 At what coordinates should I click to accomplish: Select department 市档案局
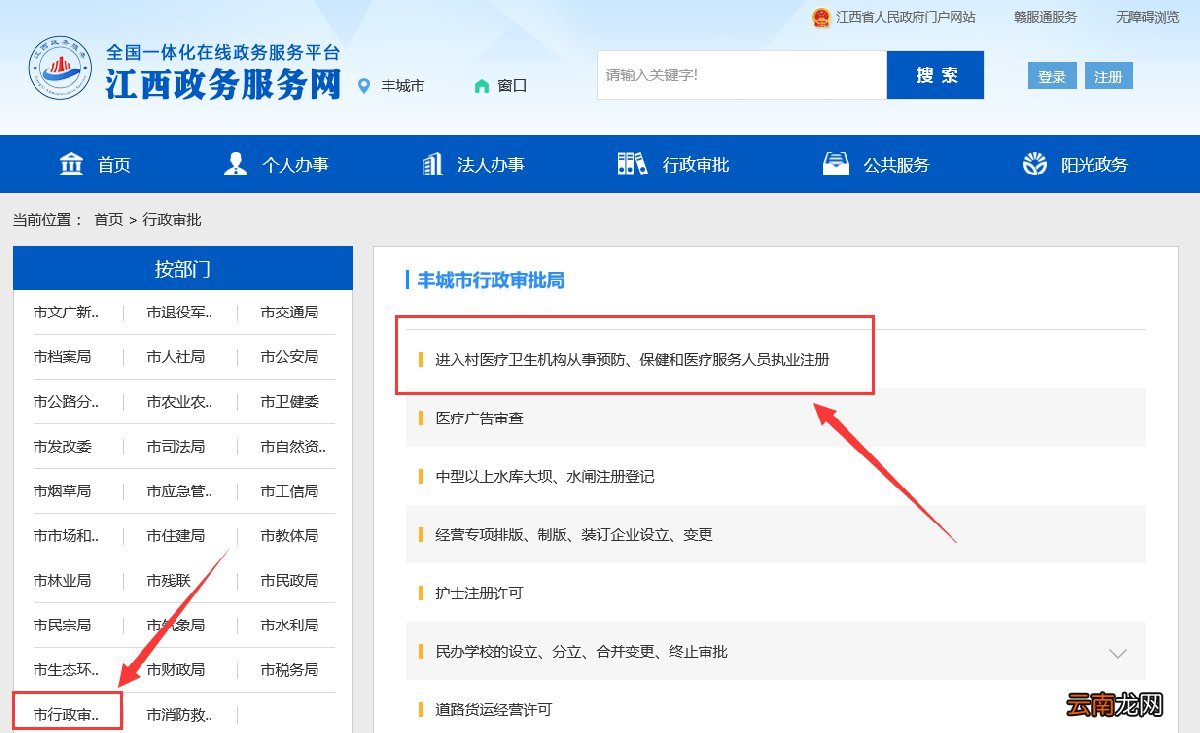click(62, 357)
